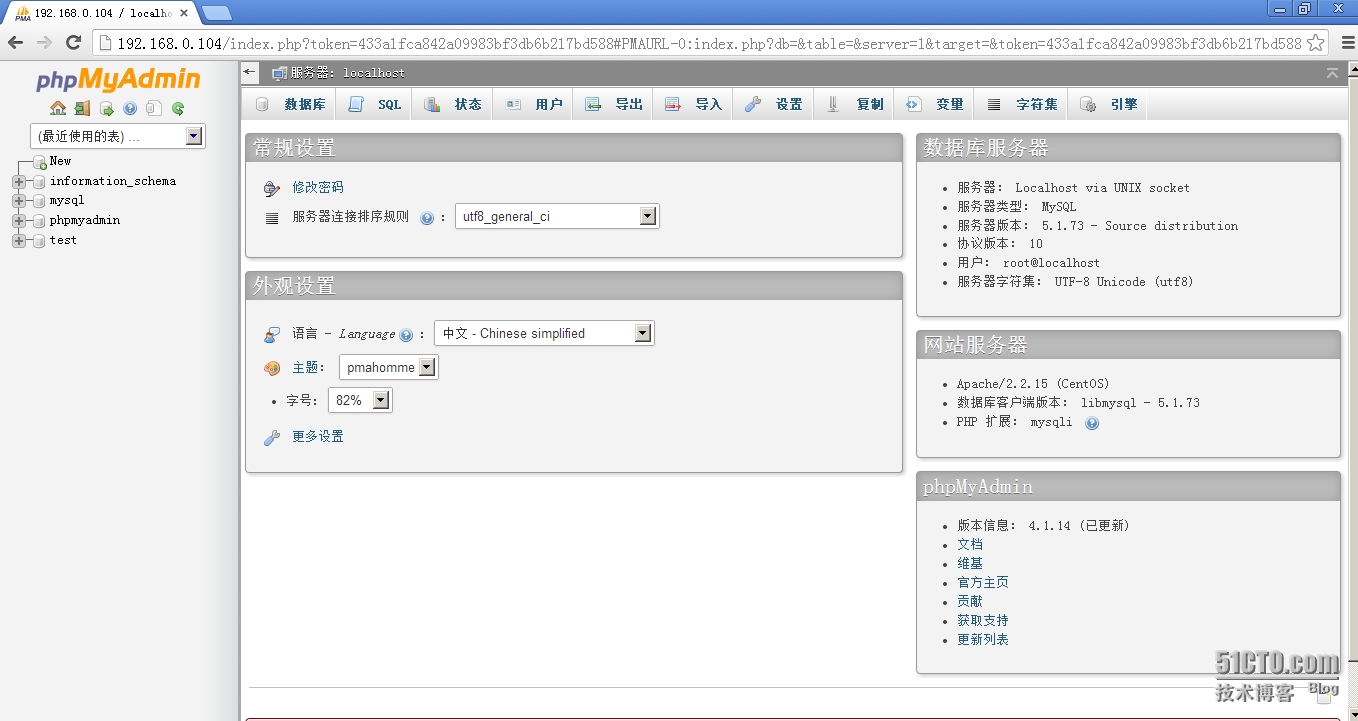Click the phpmyadmin database cylinder icon
Screen dimensions: 1358x721
click(x=40, y=221)
